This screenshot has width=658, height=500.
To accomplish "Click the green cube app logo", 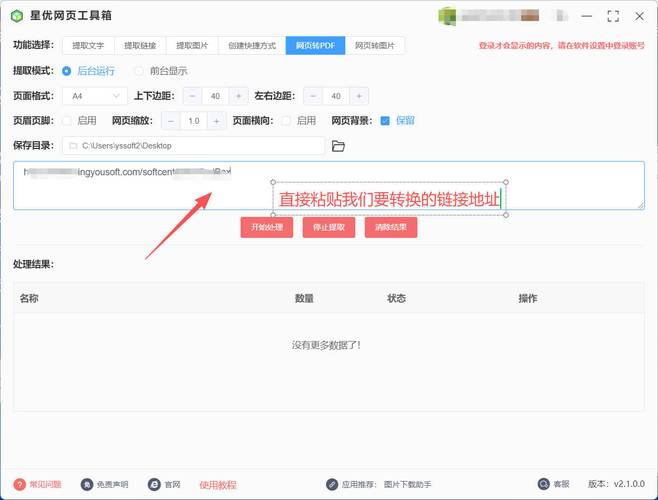I will [x=16, y=16].
